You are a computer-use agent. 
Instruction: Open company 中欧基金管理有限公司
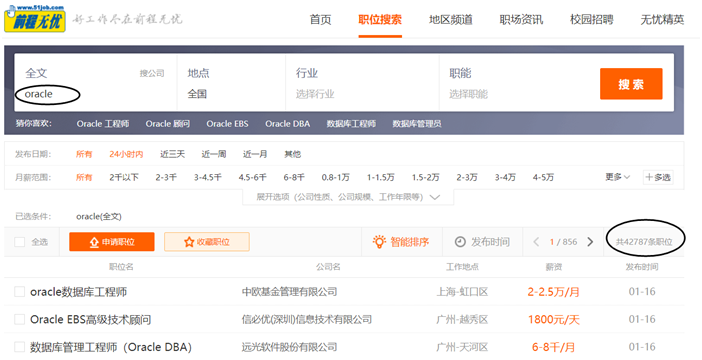[289, 292]
